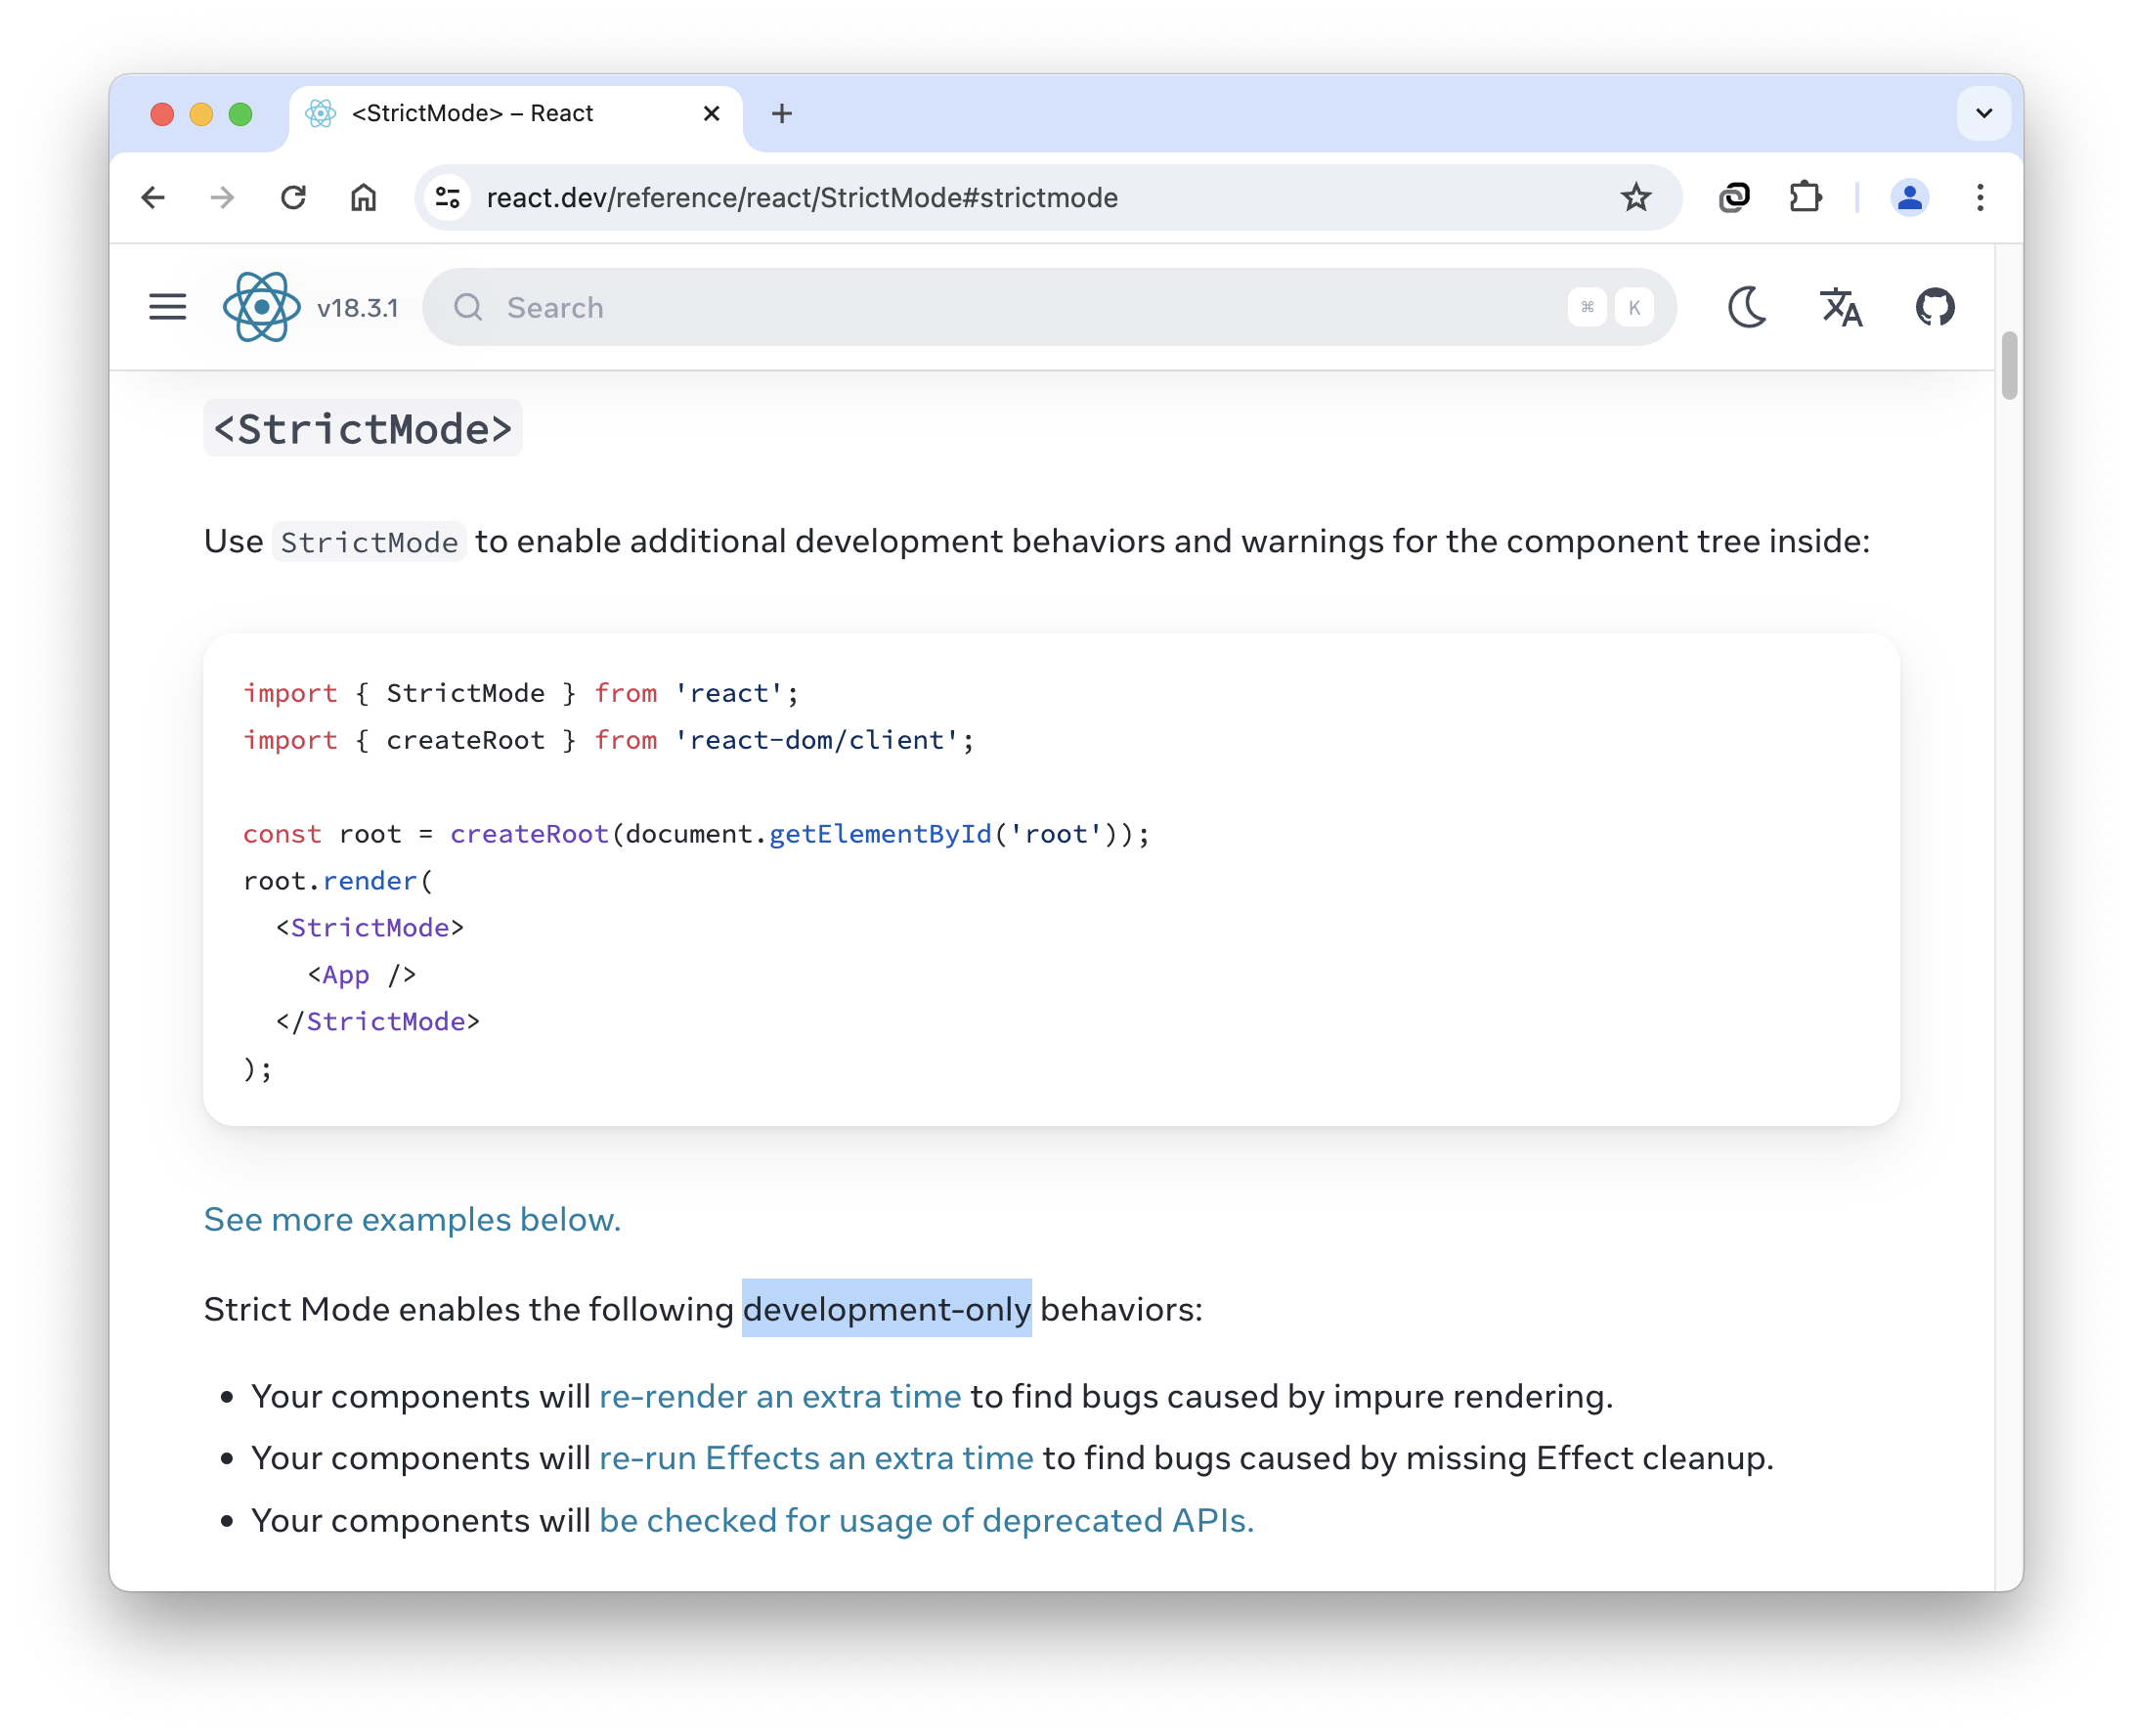
Task: Go forward in browser history
Action: point(222,198)
